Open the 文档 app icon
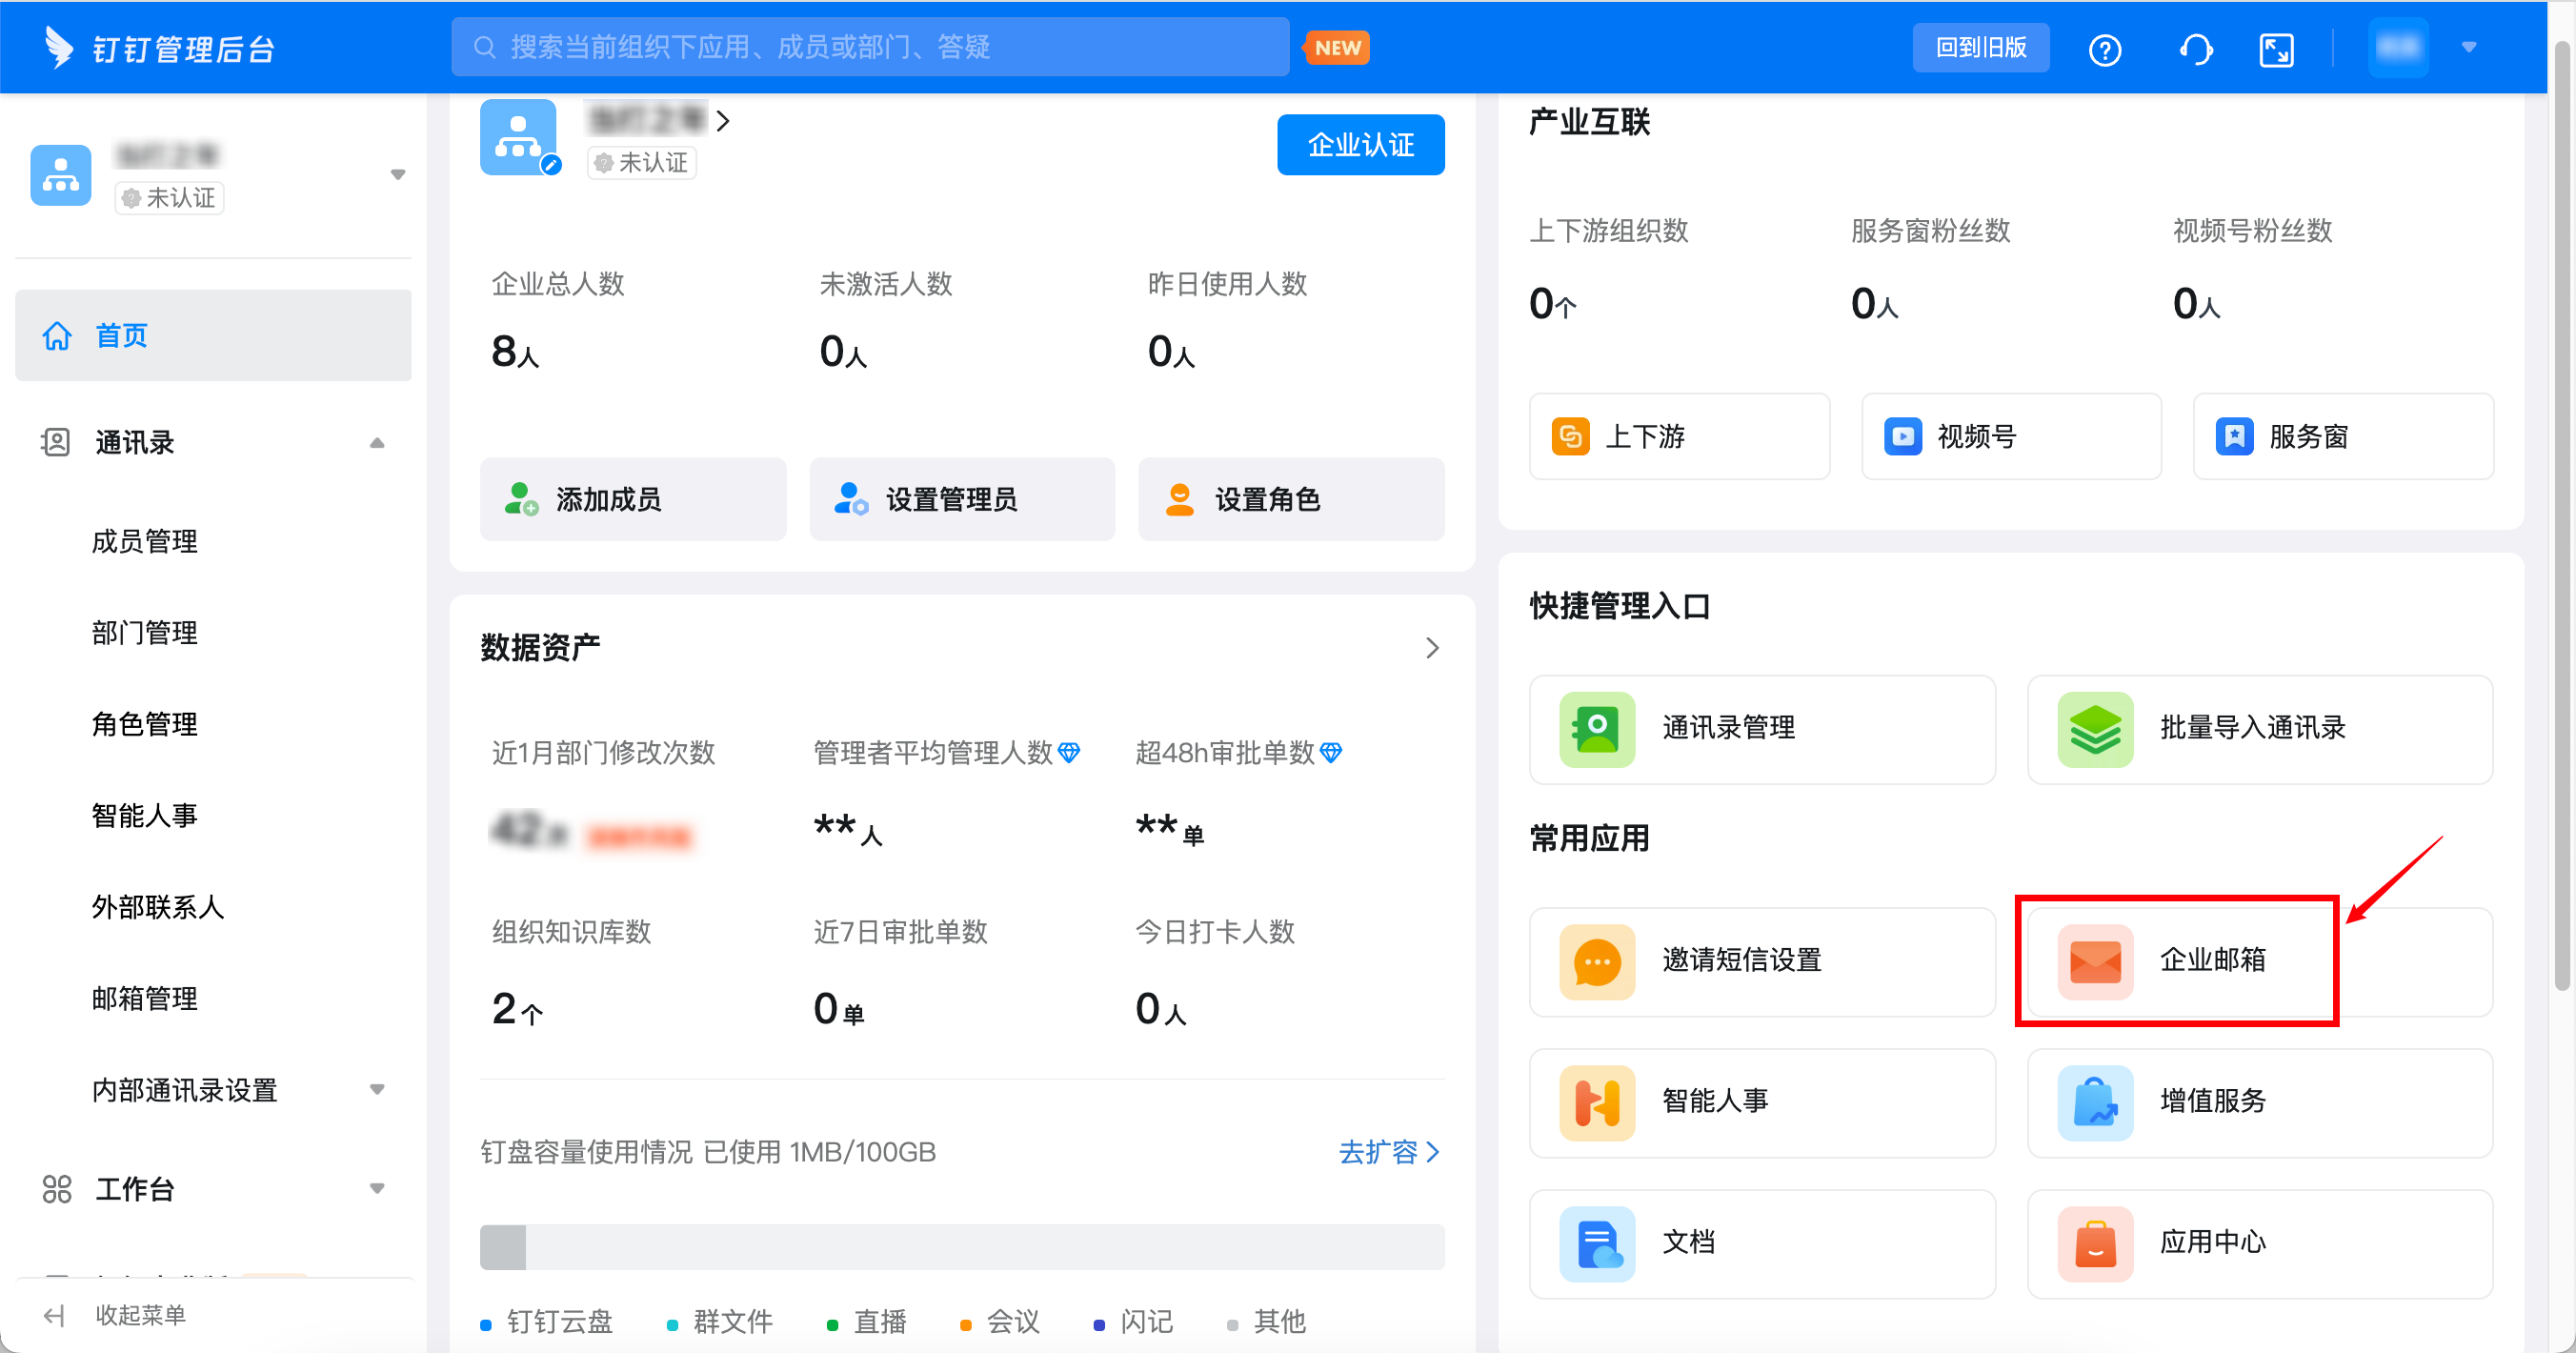Viewport: 2576px width, 1353px height. [1597, 1244]
